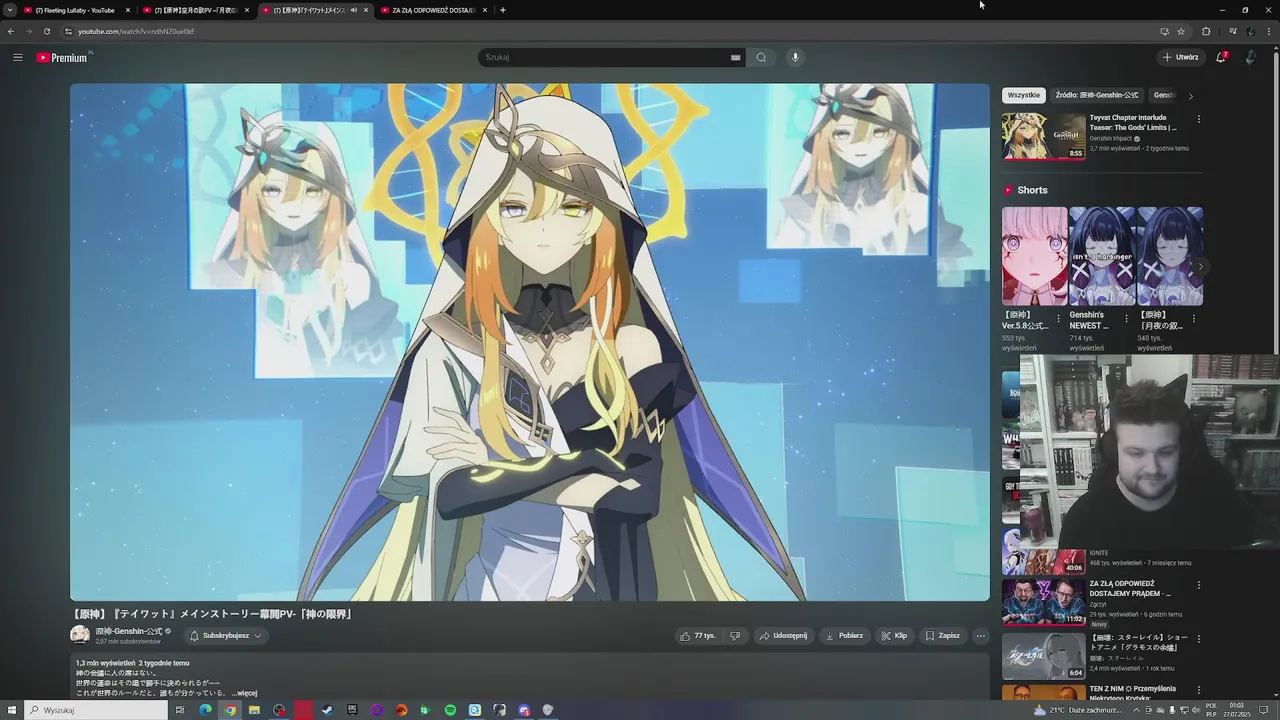Expand the Subskrybujesz notification dropdown
The width and height of the screenshot is (1280, 720).
[226, 635]
